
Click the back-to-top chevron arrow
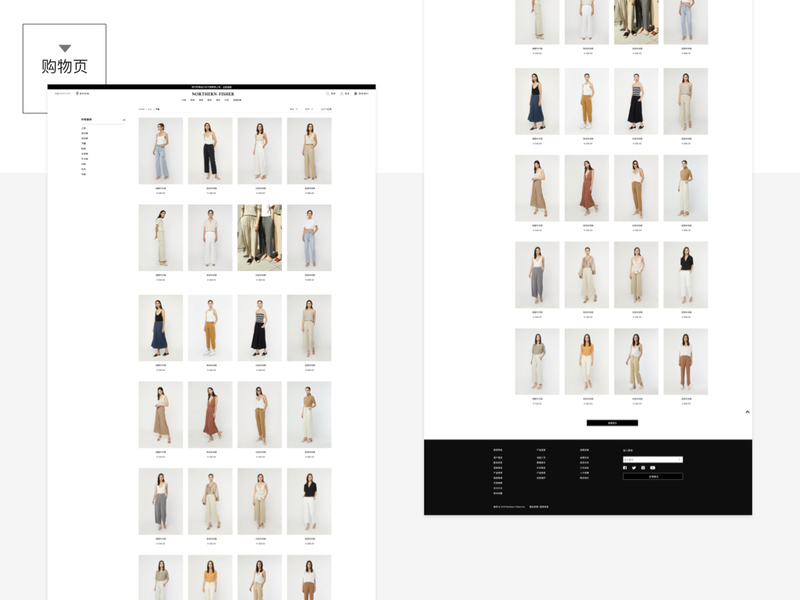click(x=747, y=412)
